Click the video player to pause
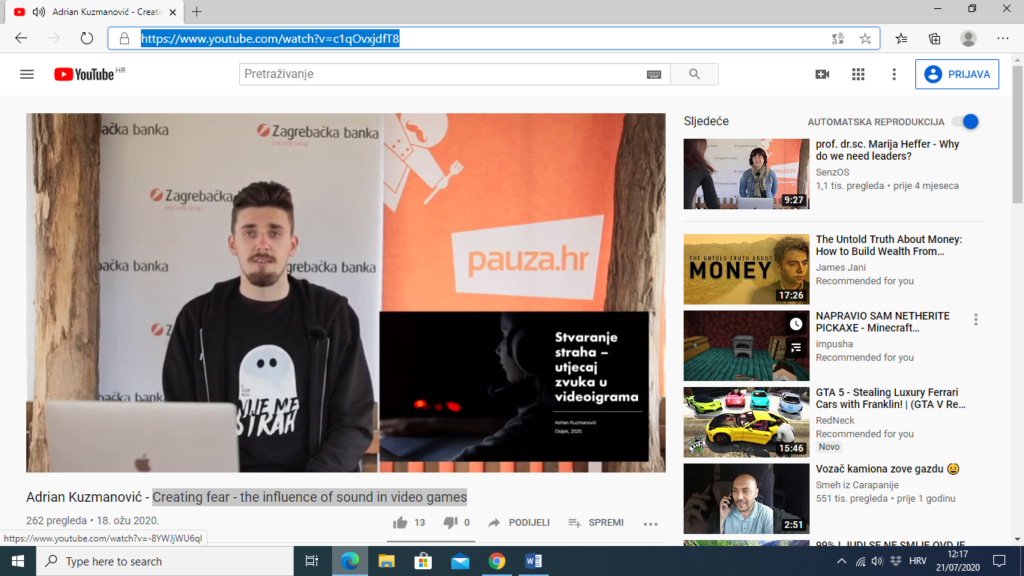Screen dimensions: 1024x576 [345, 293]
